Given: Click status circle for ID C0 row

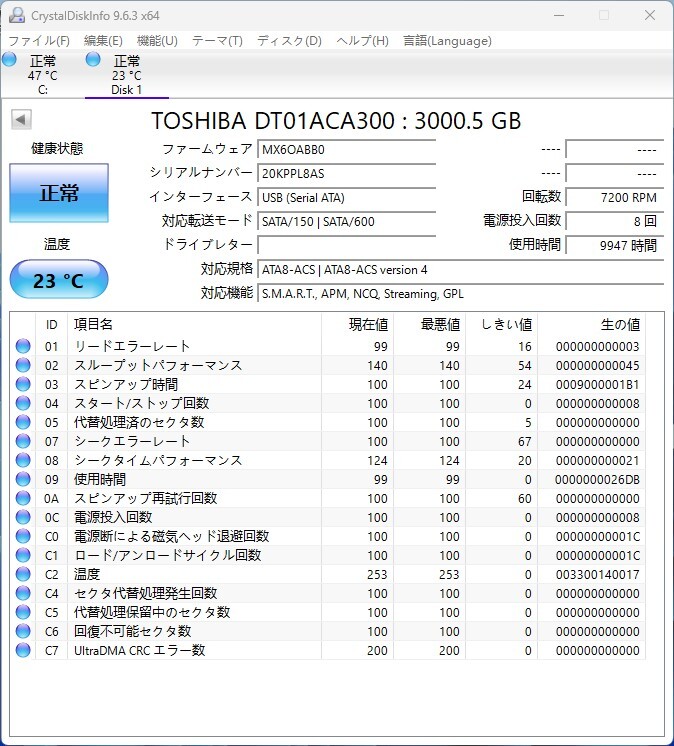Looking at the screenshot, I should pos(23,536).
